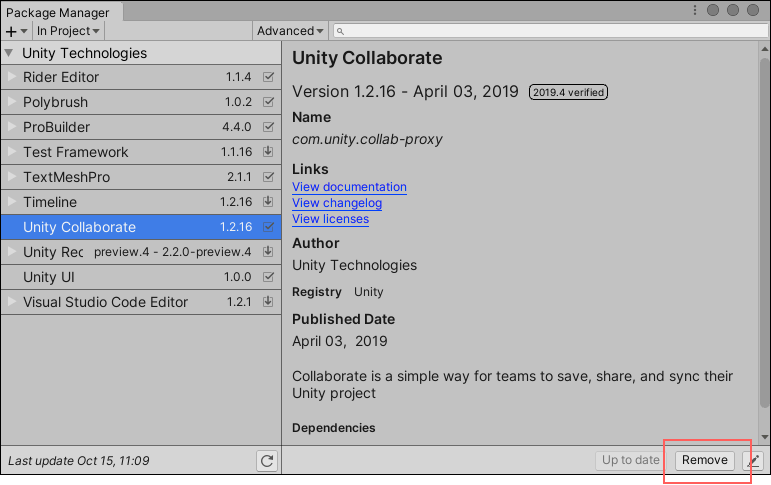
Task: Select the TextMeshPro package
Action: (141, 177)
